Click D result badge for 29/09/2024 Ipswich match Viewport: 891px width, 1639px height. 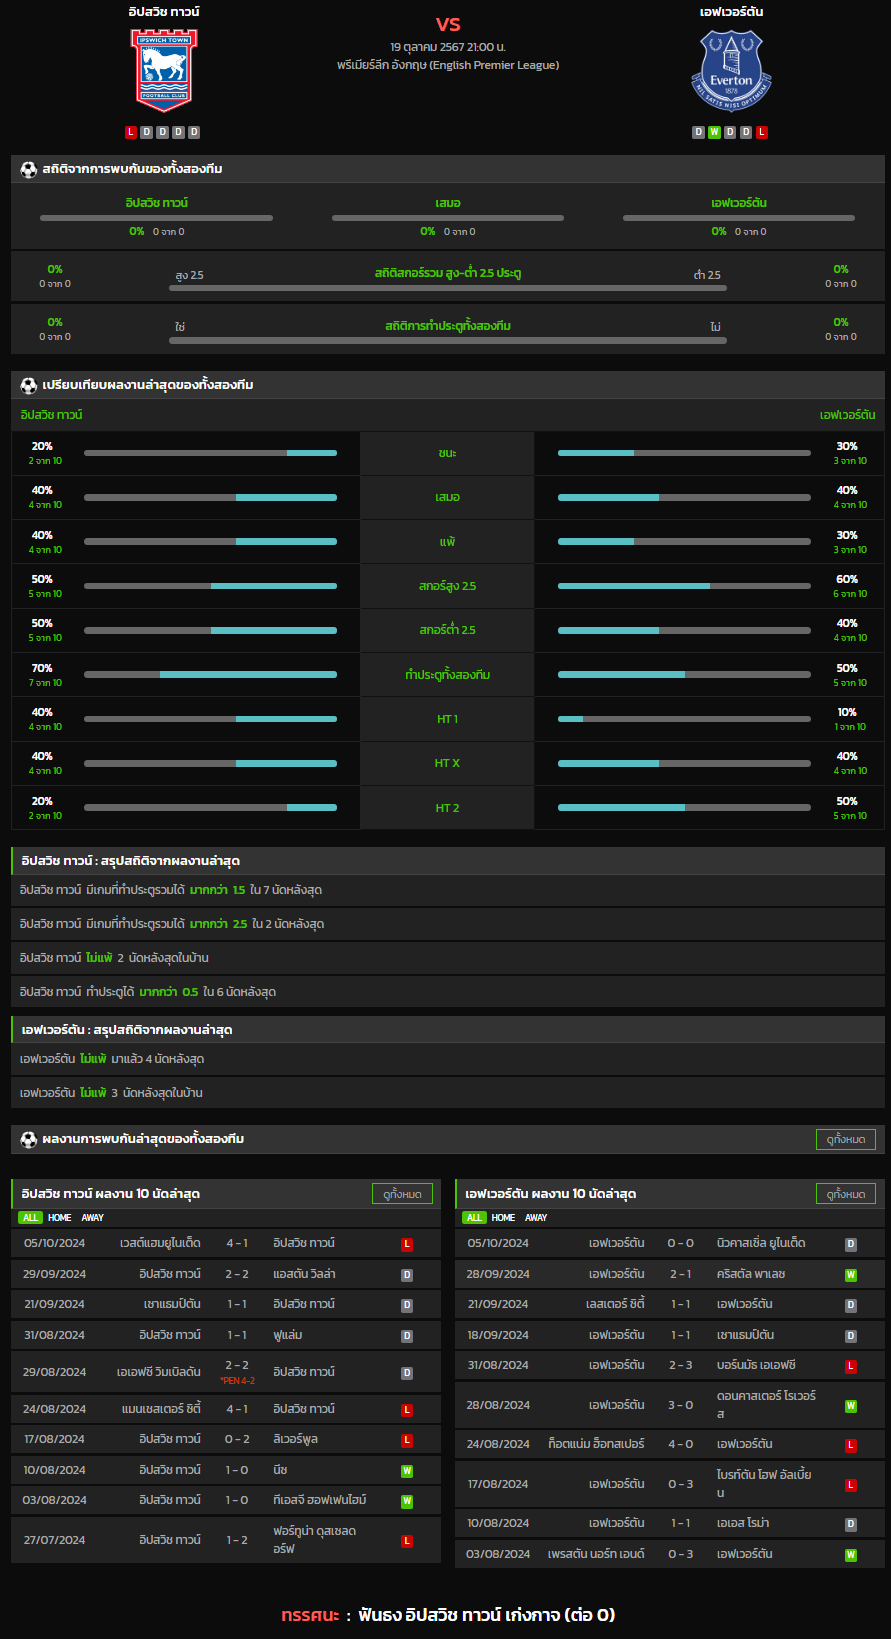click(x=407, y=1275)
